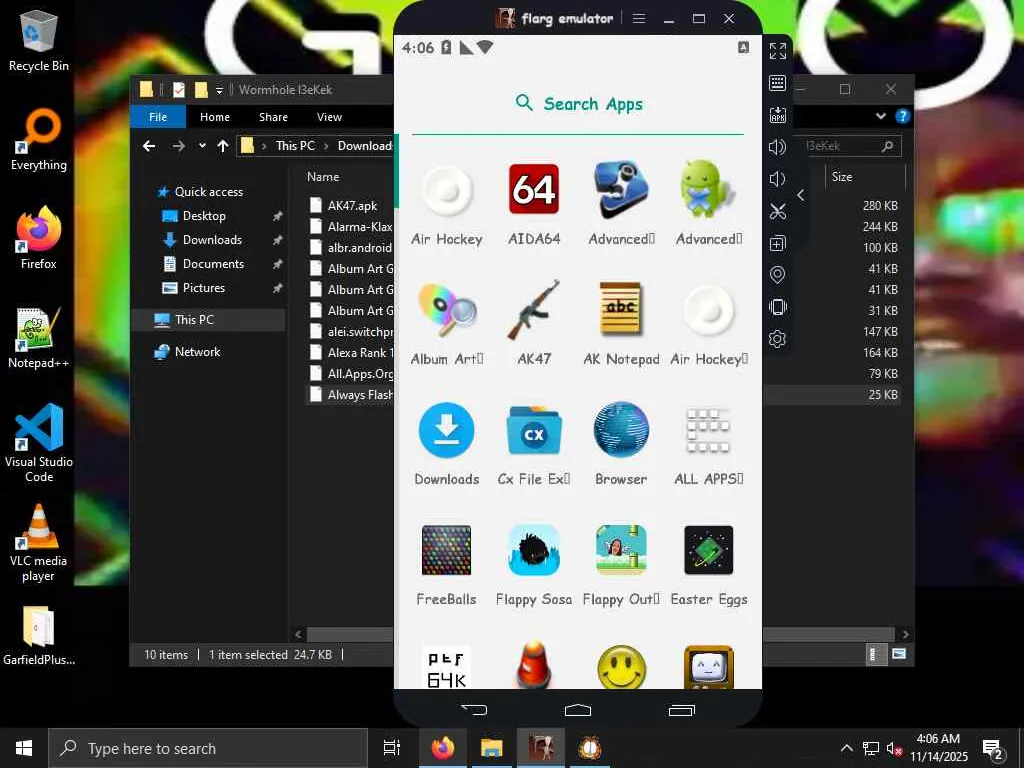Click the install APK icon in the emulator sidebar
The image size is (1024, 768).
point(777,115)
